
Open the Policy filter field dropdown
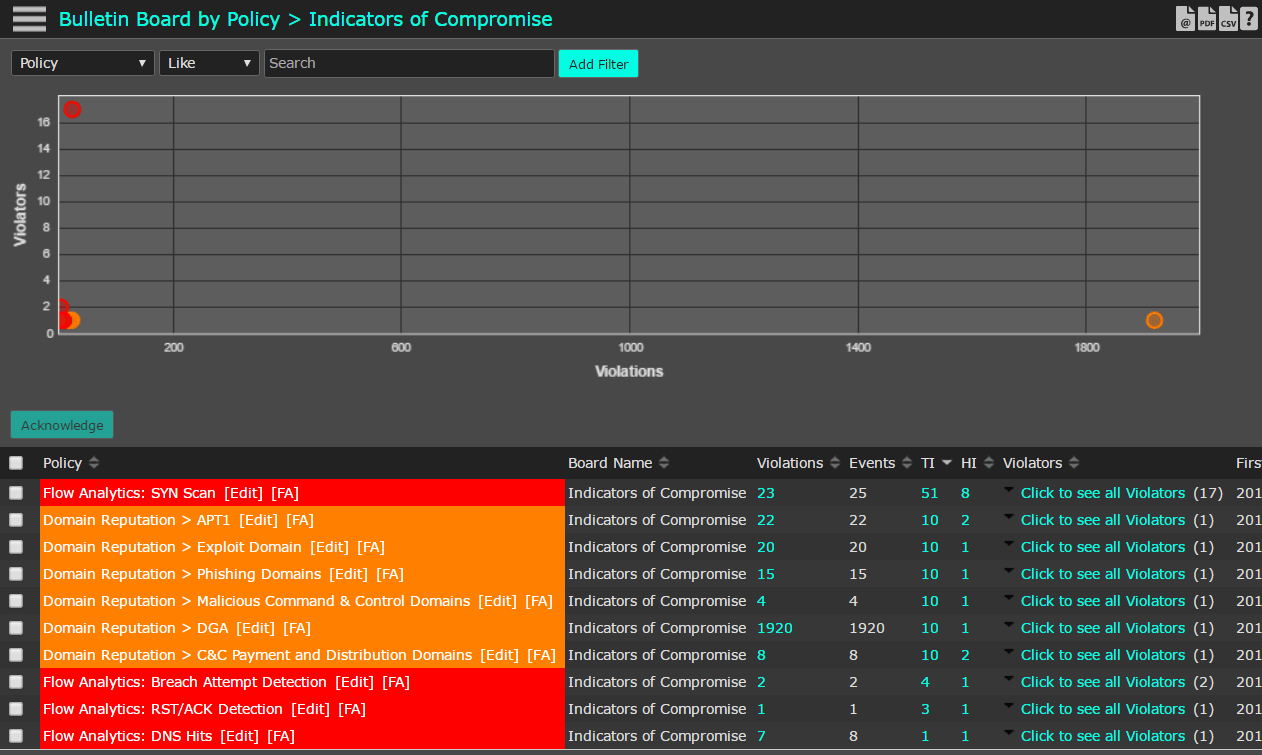pos(83,63)
